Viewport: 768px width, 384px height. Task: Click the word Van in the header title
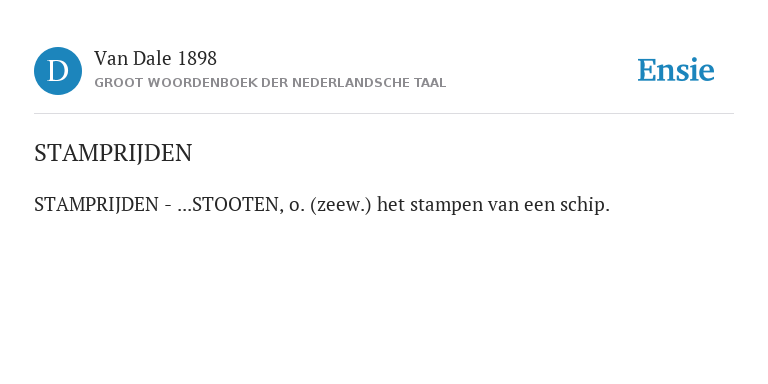[111, 59]
